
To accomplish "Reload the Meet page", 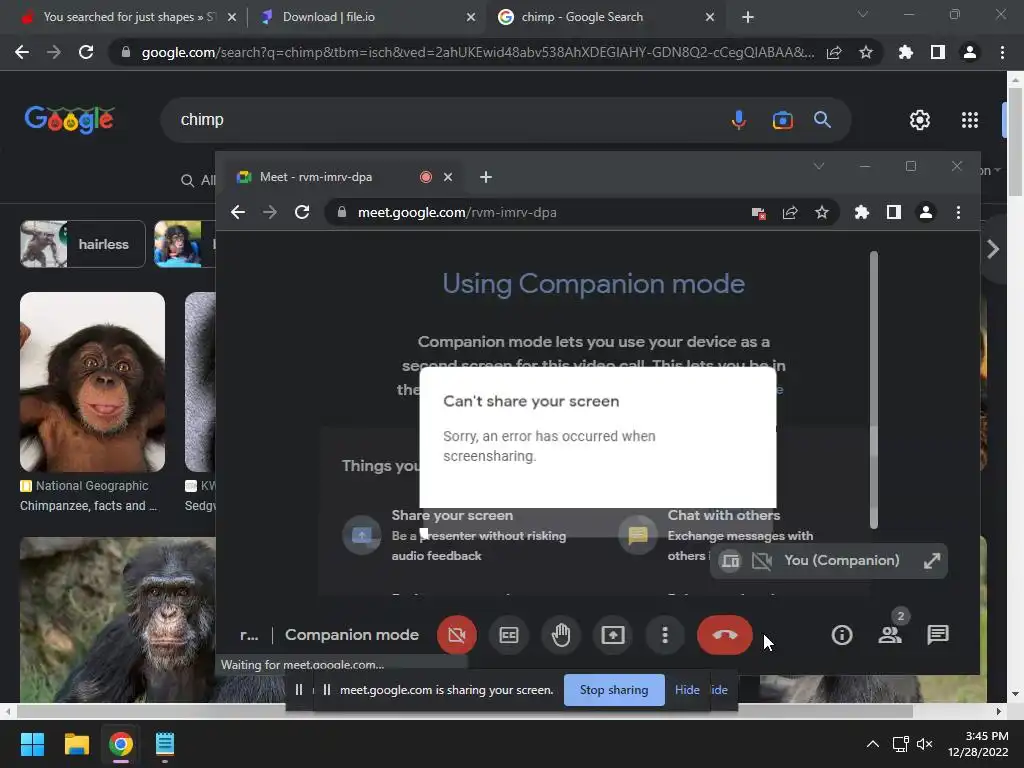I will tap(302, 212).
